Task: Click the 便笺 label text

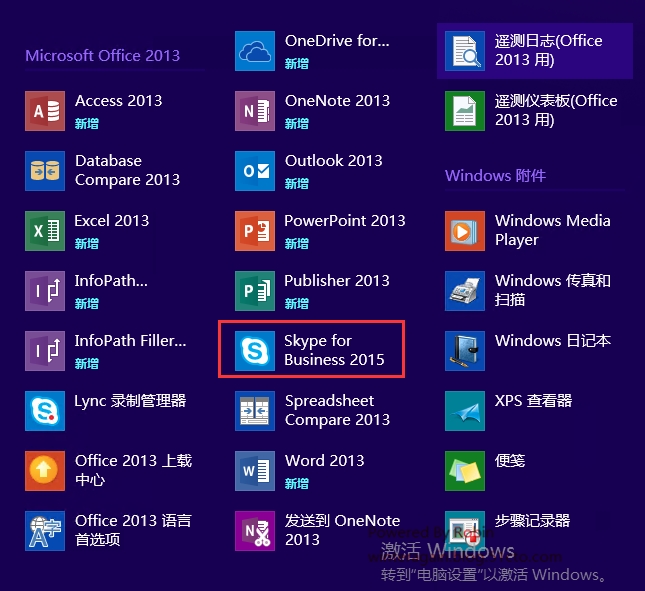Action: pyautogui.click(x=510, y=461)
